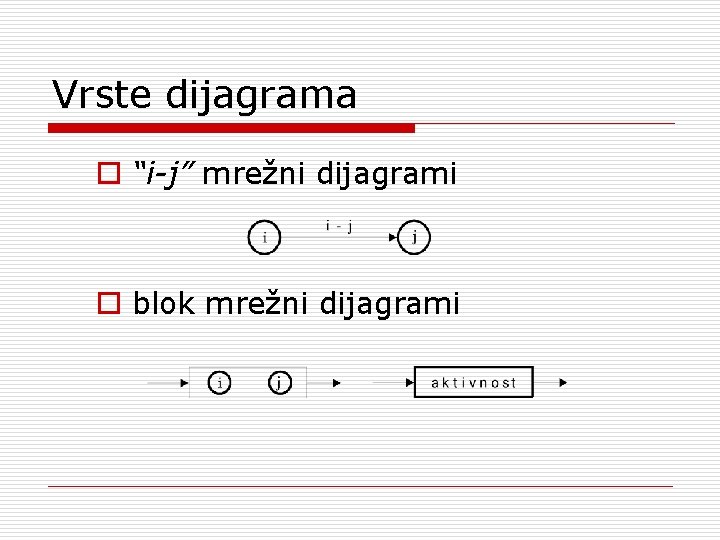Click the arrowhead just right of the i-j block
Image resolution: width=720 pixels, height=540 pixels.
[336, 382]
